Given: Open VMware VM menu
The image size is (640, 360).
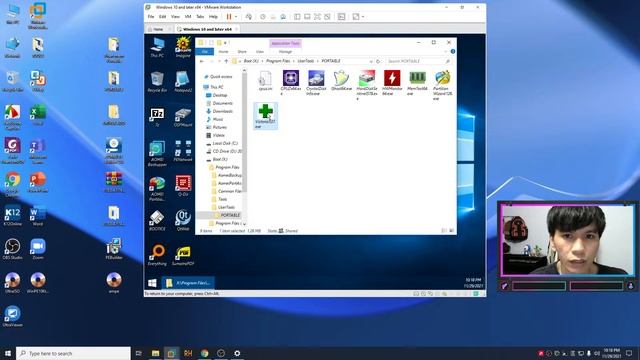Looking at the screenshot, I should point(188,17).
